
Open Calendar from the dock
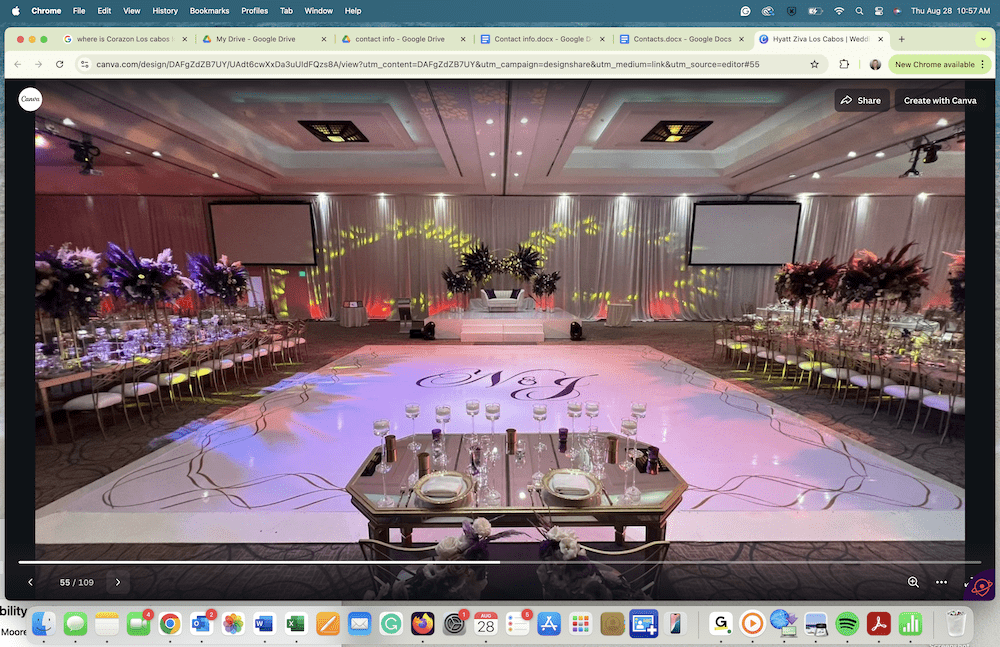pyautogui.click(x=485, y=623)
